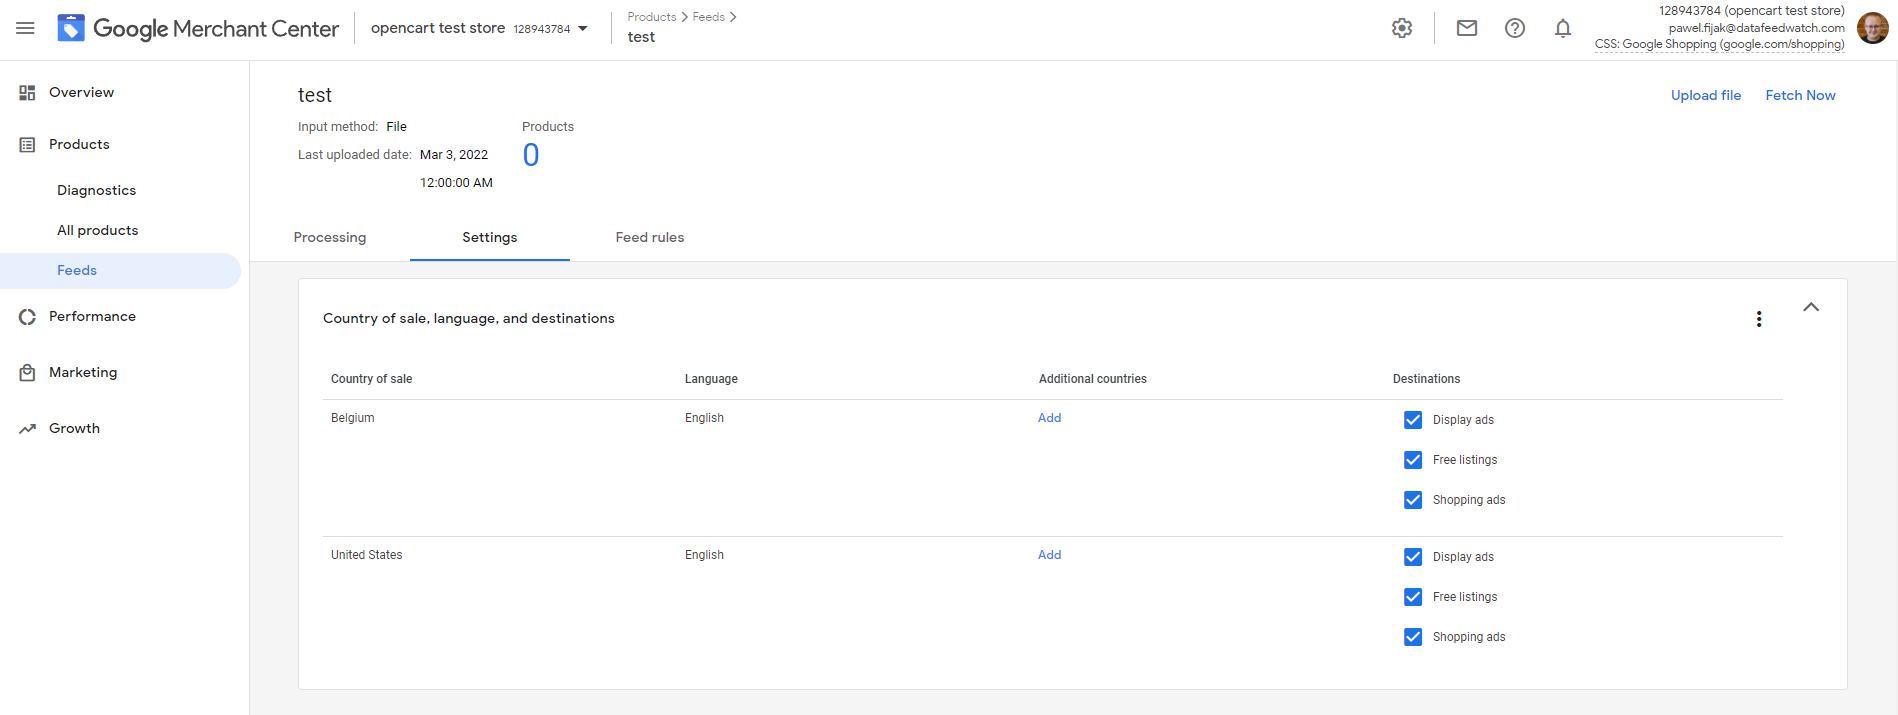Click the Google Merchant Center logo
1898x715 pixels.
click(198, 29)
